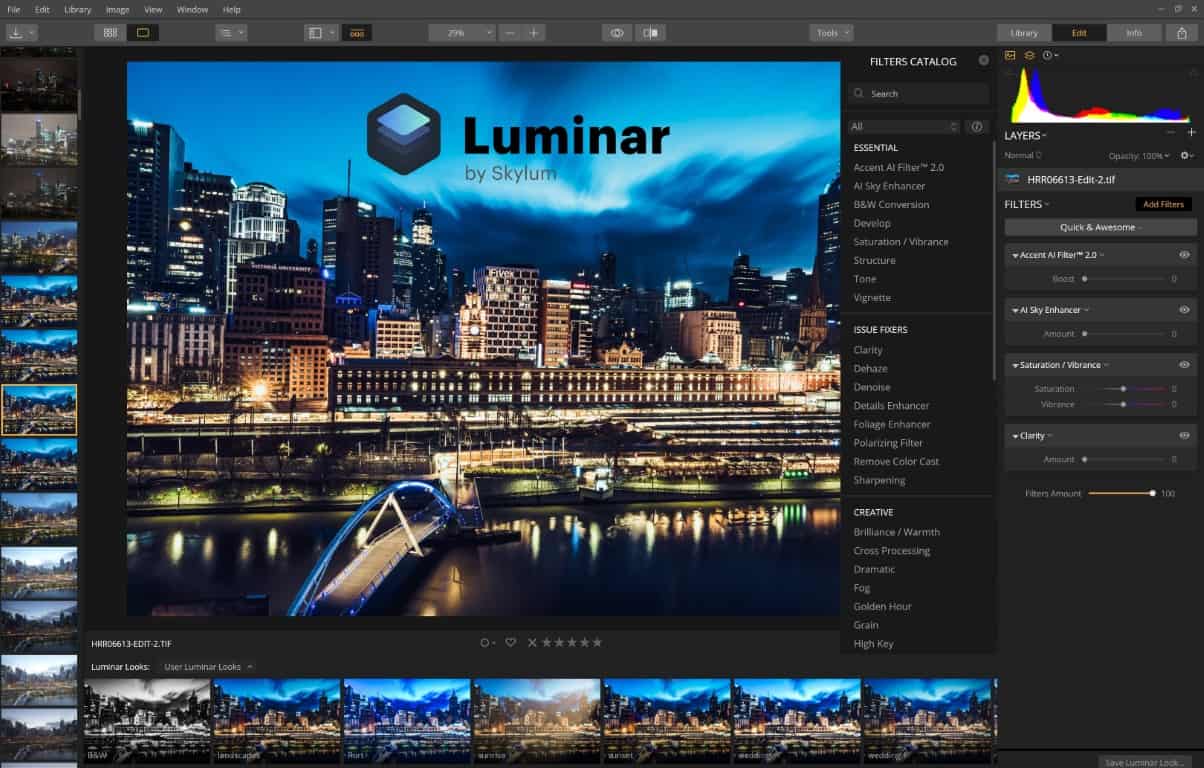Open the Opacity 100% dropdown
Viewport: 1204px width, 768px height.
pyautogui.click(x=1139, y=156)
